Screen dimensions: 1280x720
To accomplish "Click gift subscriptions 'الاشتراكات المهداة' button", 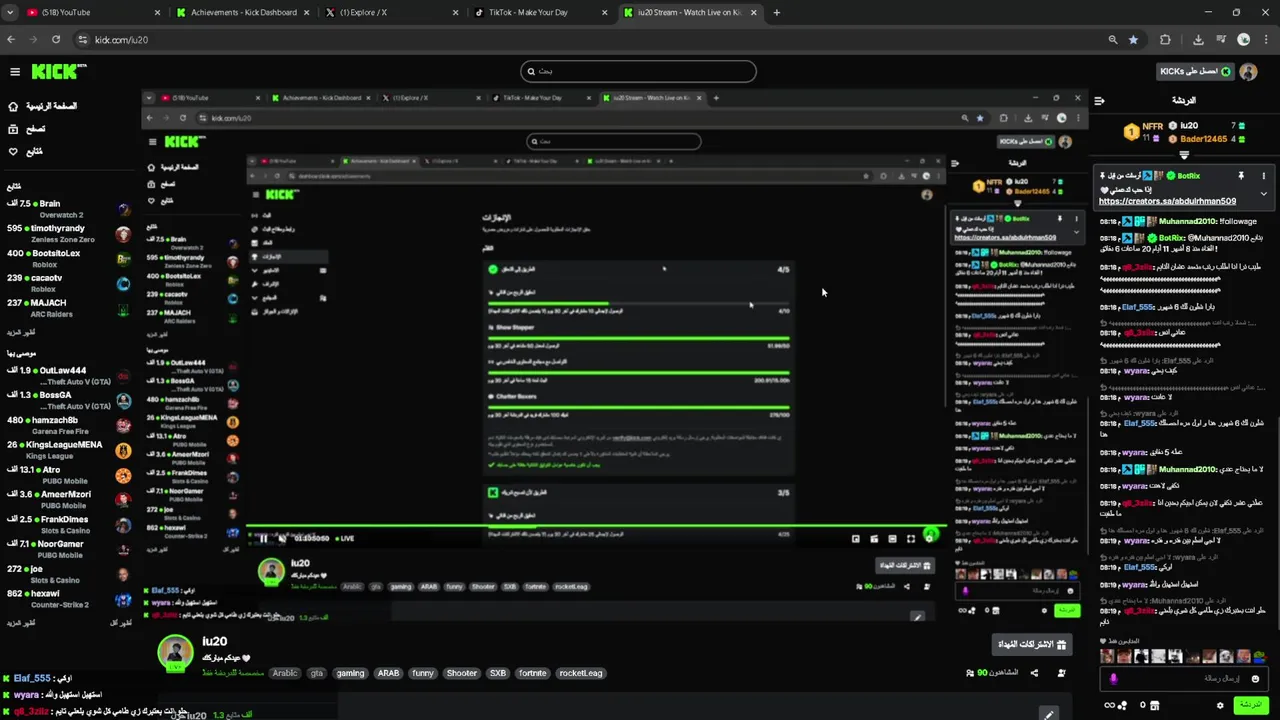I will (x=1033, y=645).
